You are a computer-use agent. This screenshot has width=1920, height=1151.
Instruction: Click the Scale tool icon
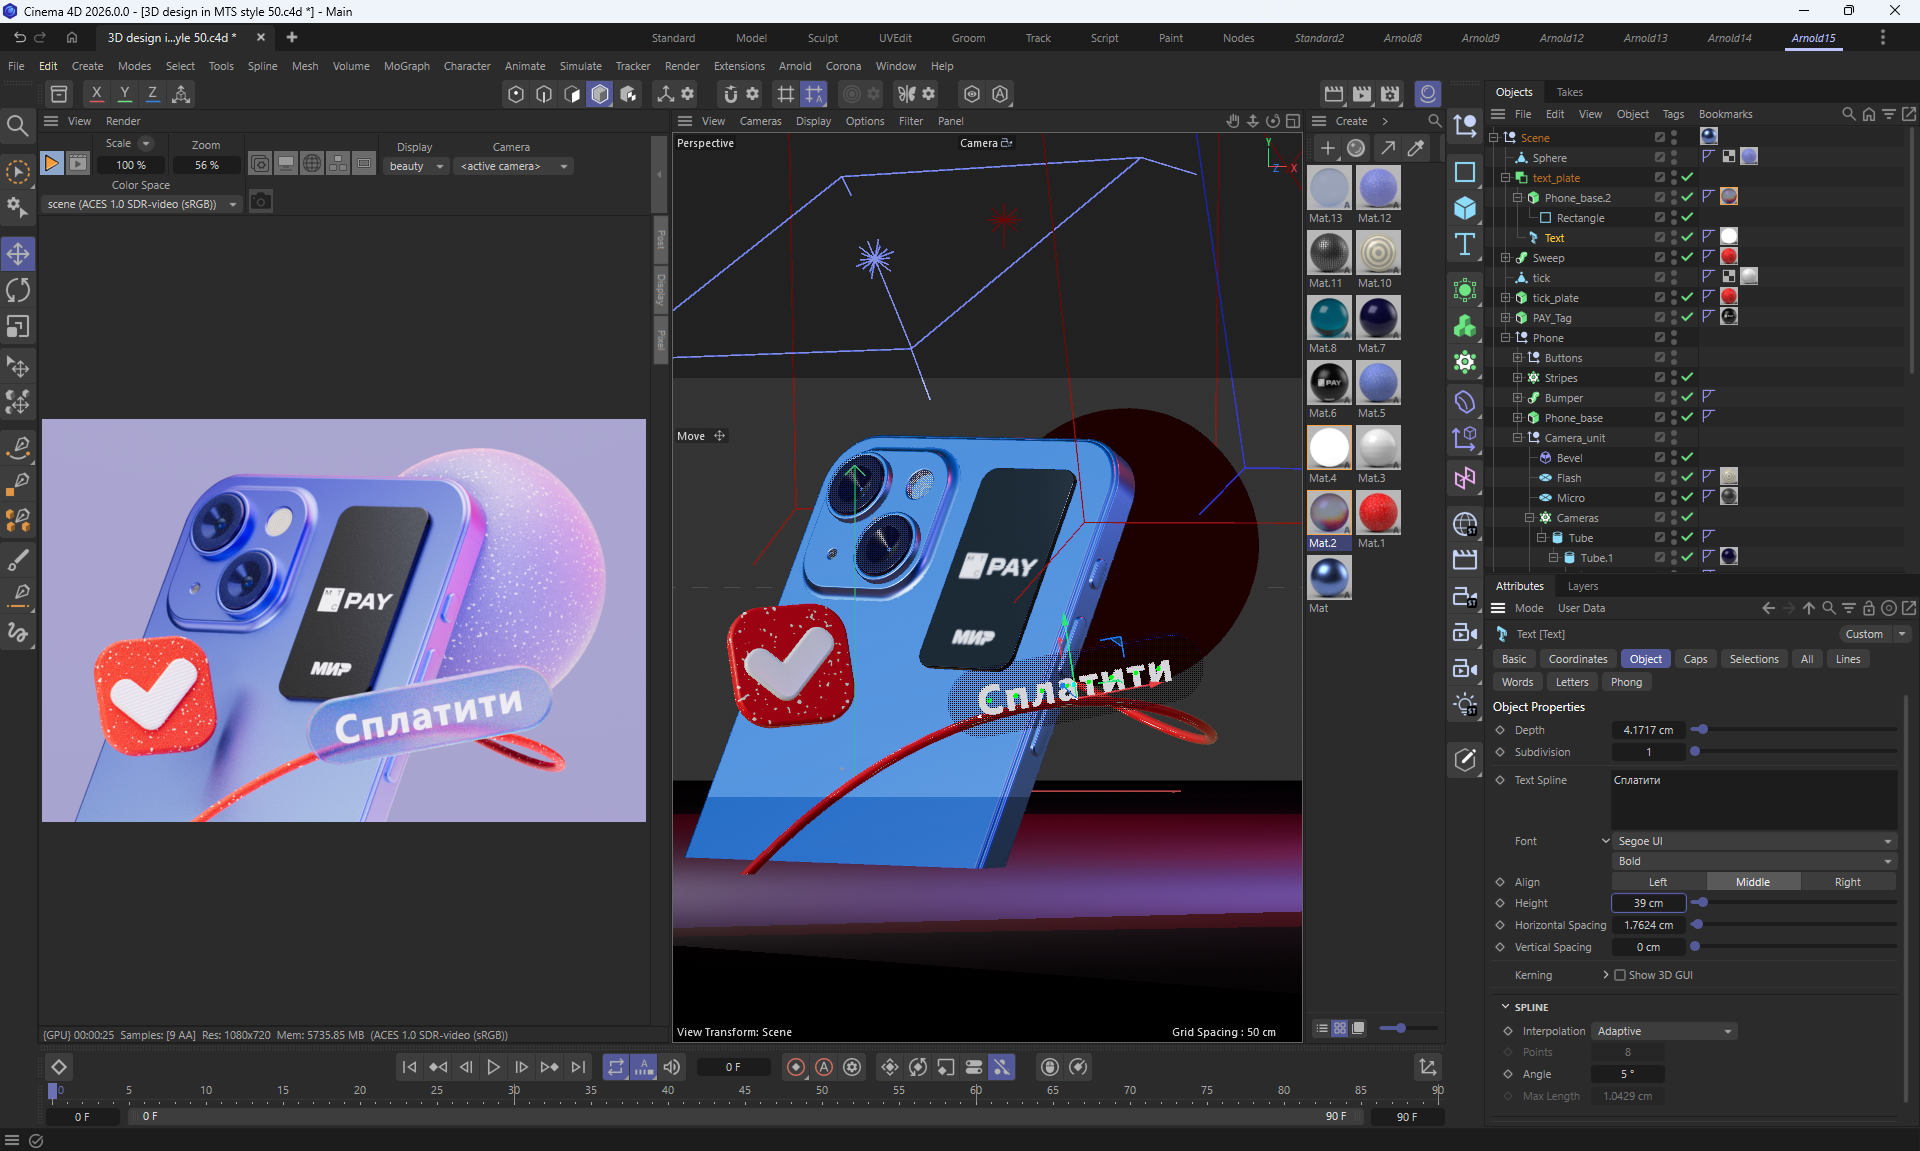(18, 327)
